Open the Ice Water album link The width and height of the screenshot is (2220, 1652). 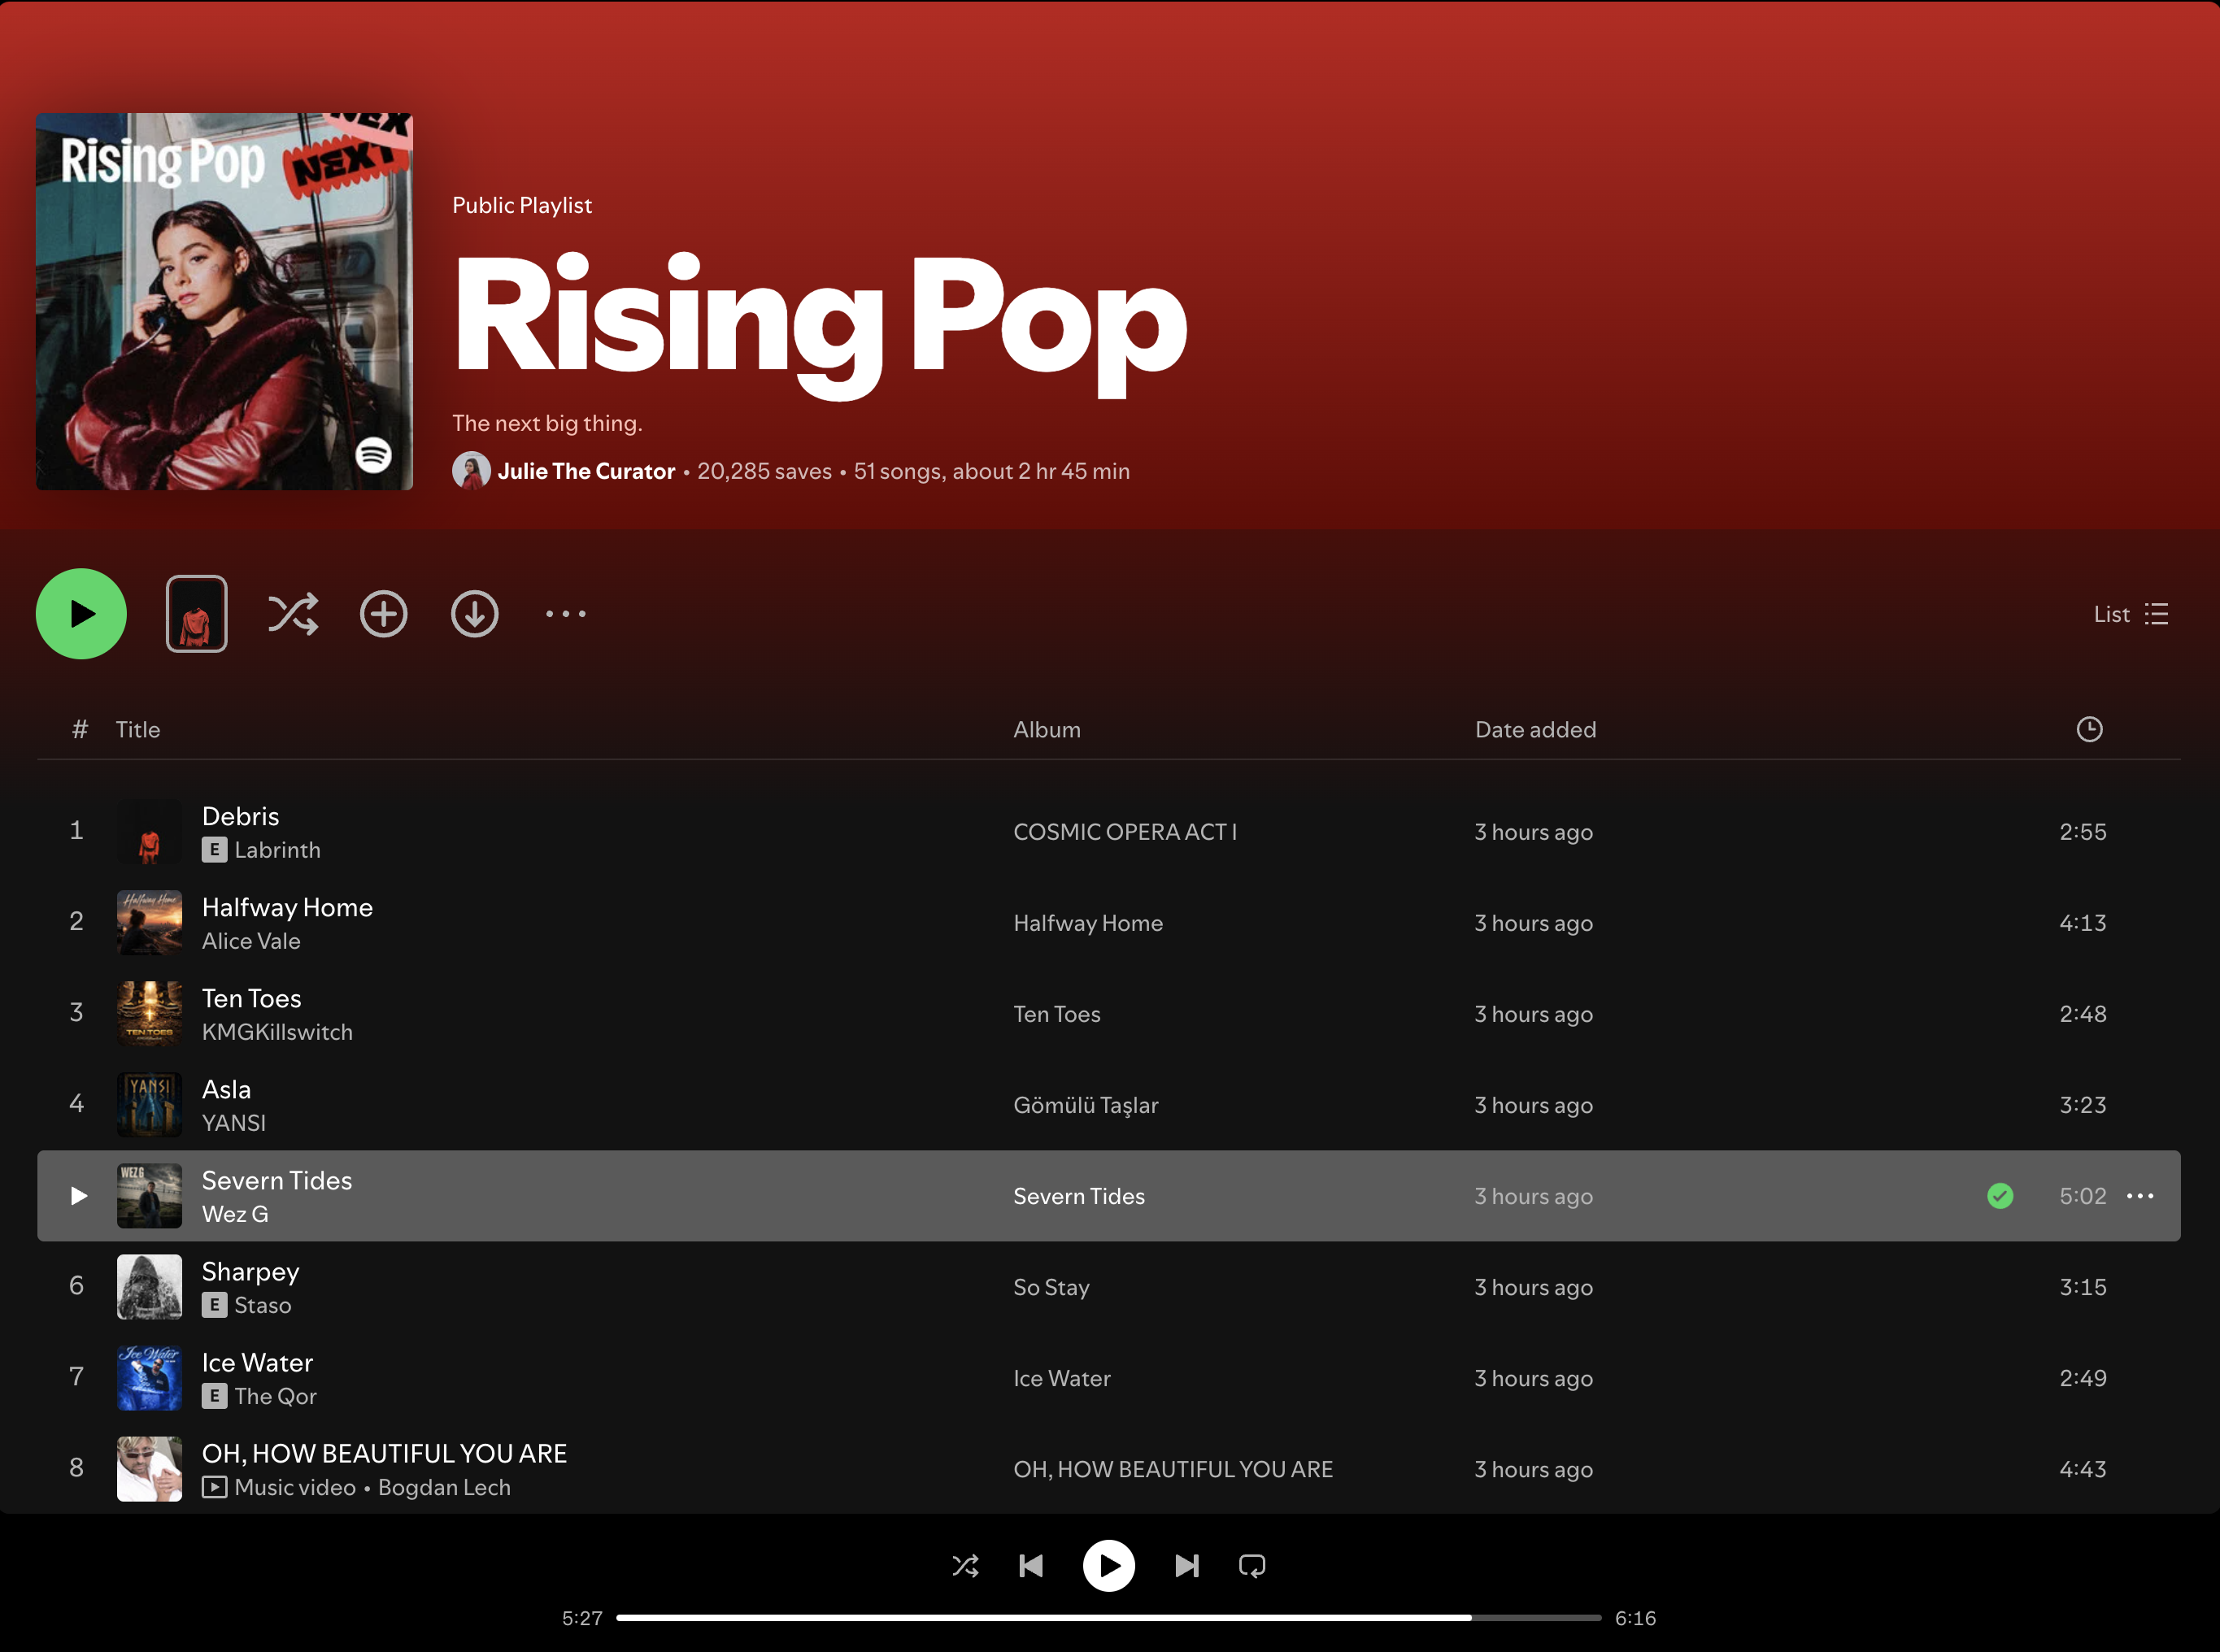click(x=1062, y=1378)
